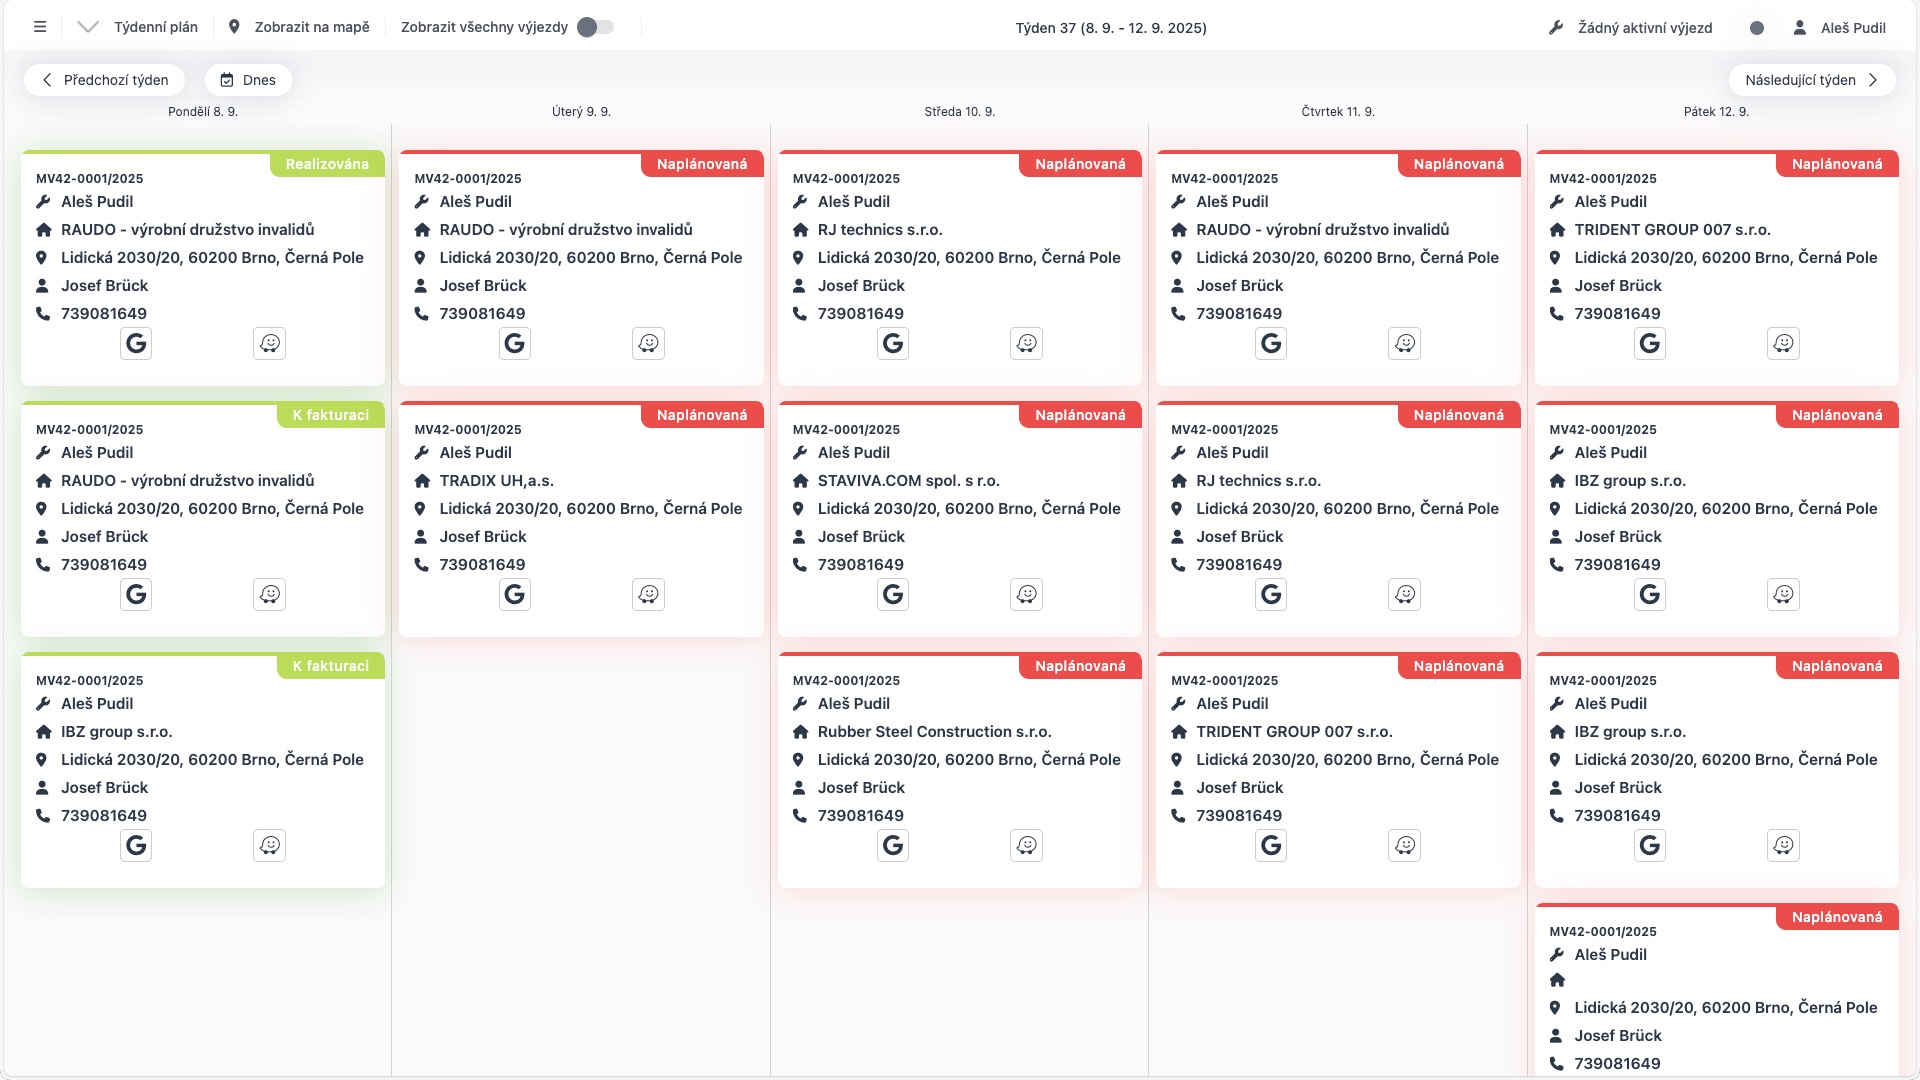Viewport: 1920px width, 1080px height.
Task: Click the Předchozí týden button
Action: [104, 80]
